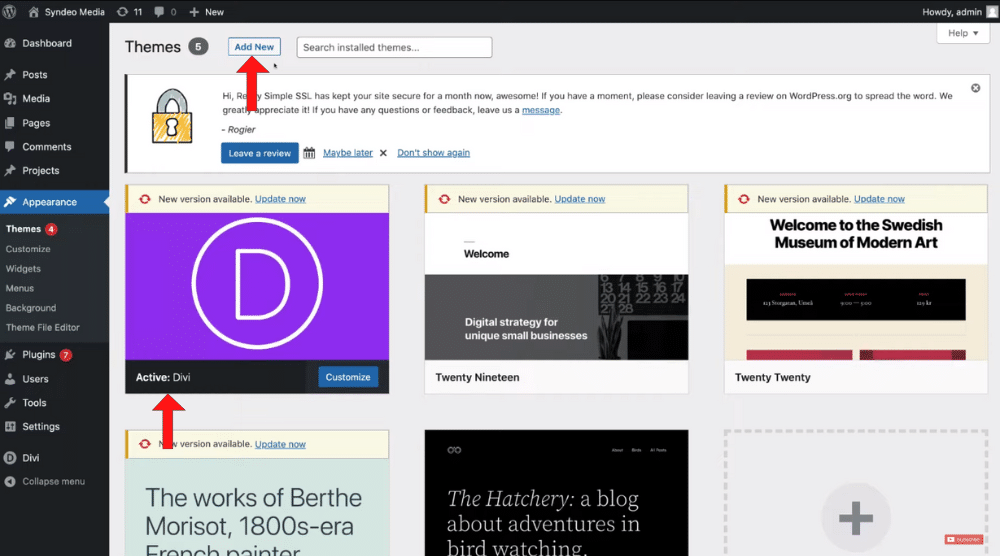Open Theme File Editor
The height and width of the screenshot is (556, 1000).
click(43, 328)
